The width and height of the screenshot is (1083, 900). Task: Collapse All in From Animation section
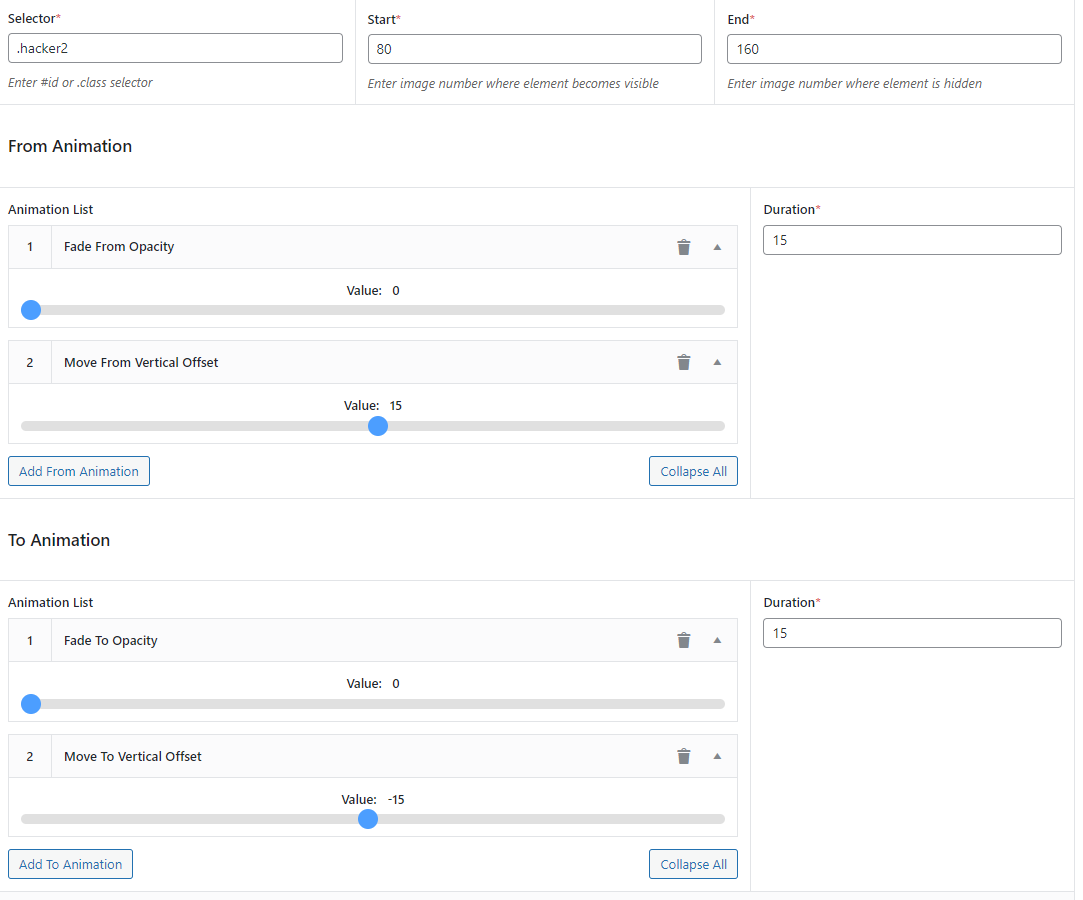[693, 471]
